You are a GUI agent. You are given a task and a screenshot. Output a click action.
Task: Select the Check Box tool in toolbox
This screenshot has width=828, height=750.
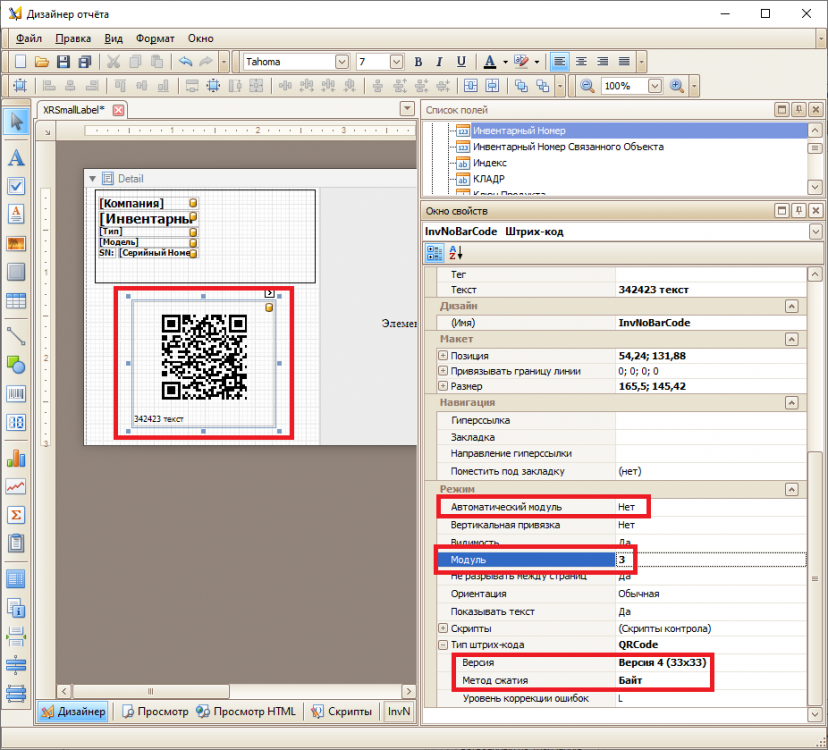pyautogui.click(x=16, y=186)
